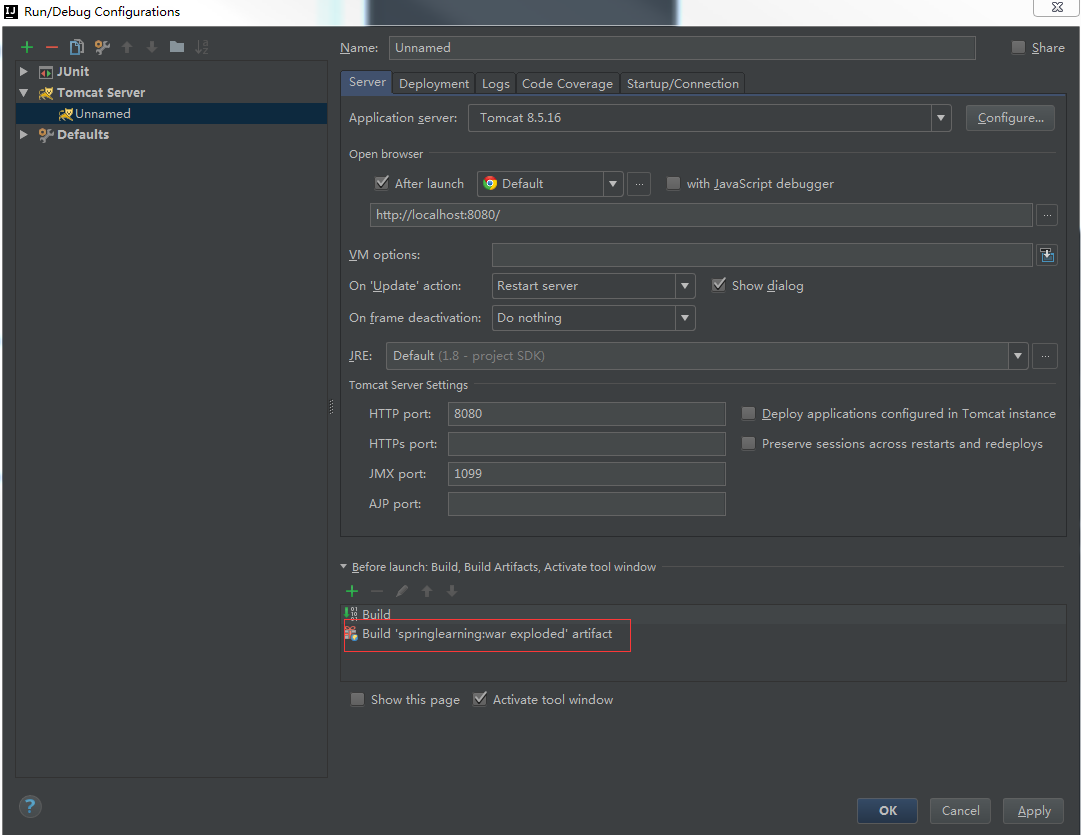The width and height of the screenshot is (1081, 835).
Task: Click the blue question mark help icon
Action: [30, 806]
